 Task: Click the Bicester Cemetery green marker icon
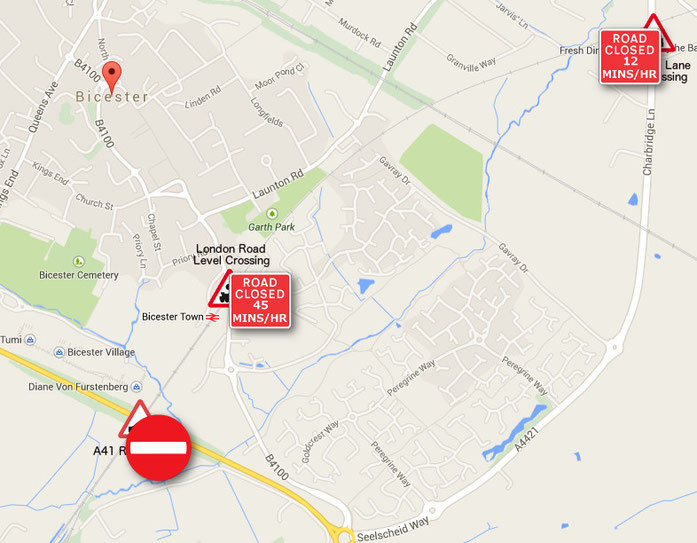(79, 261)
